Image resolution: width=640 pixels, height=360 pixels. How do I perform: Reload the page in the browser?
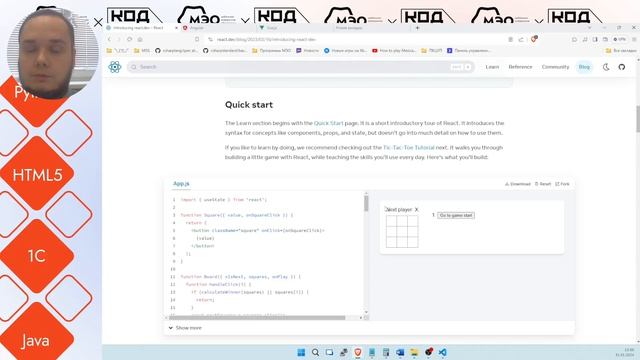coord(129,40)
